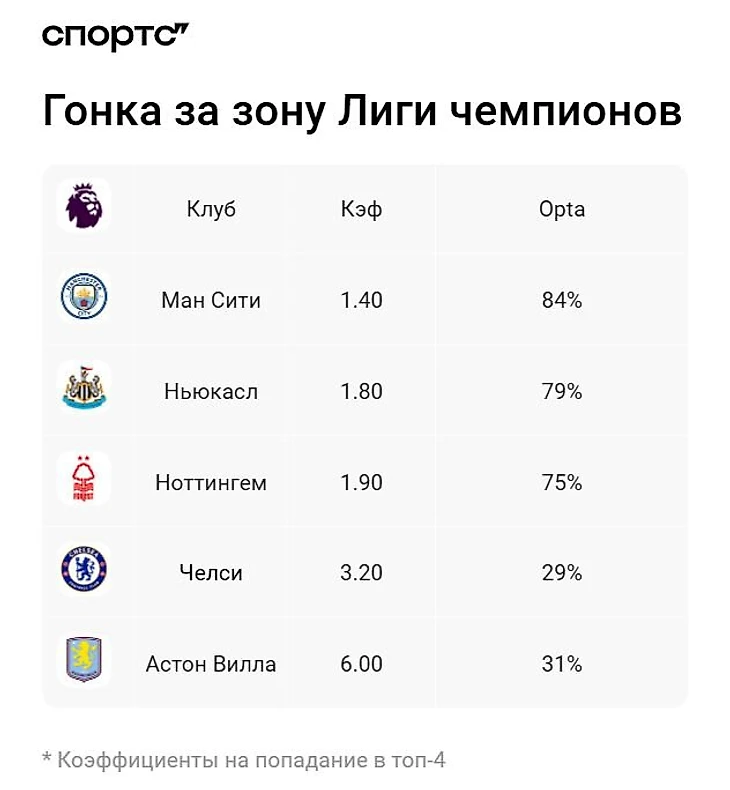
Task: Select the Aston Villa crest
Action: pyautogui.click(x=84, y=661)
